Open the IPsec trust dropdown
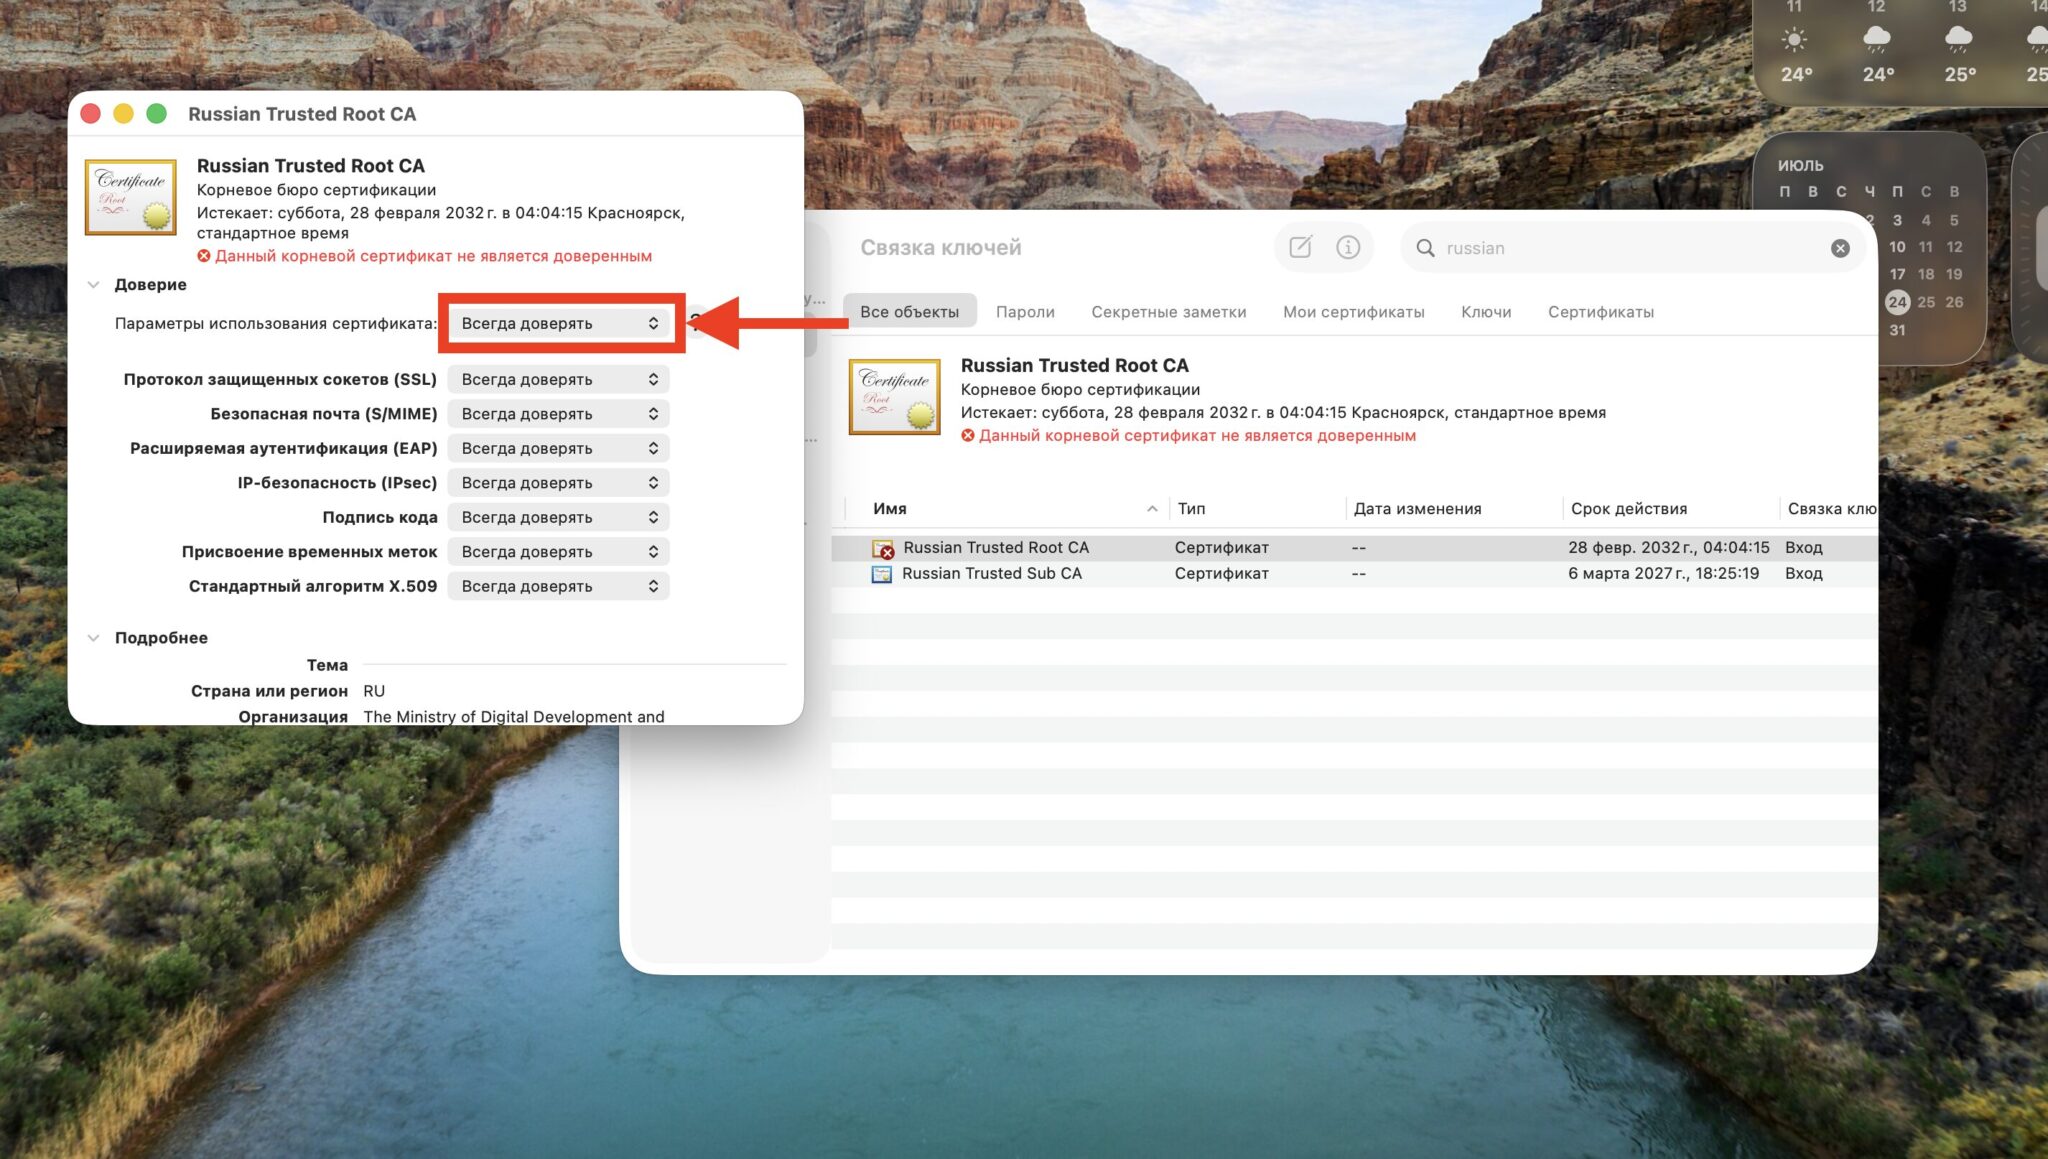 (x=559, y=483)
